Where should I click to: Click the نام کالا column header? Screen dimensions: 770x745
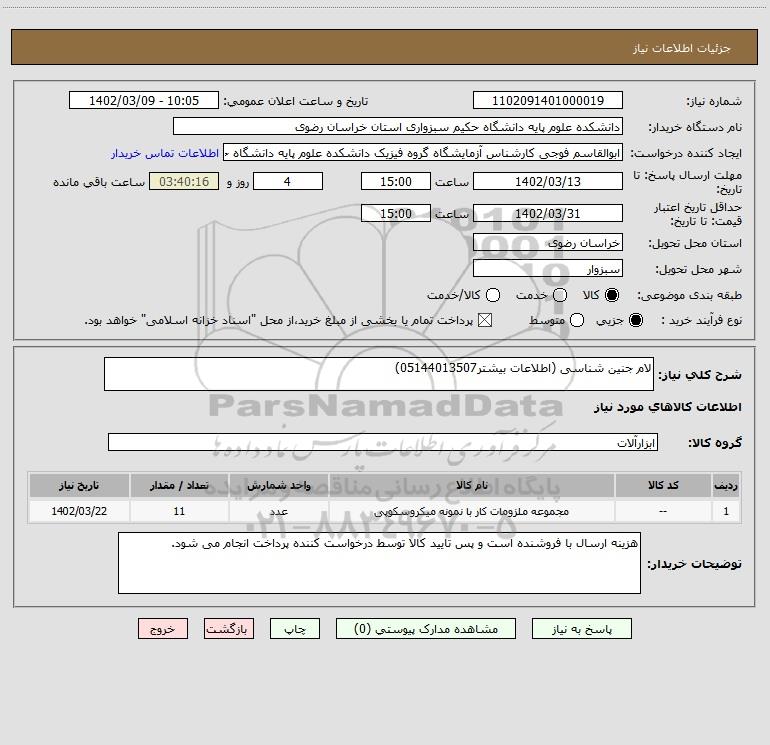pos(472,485)
